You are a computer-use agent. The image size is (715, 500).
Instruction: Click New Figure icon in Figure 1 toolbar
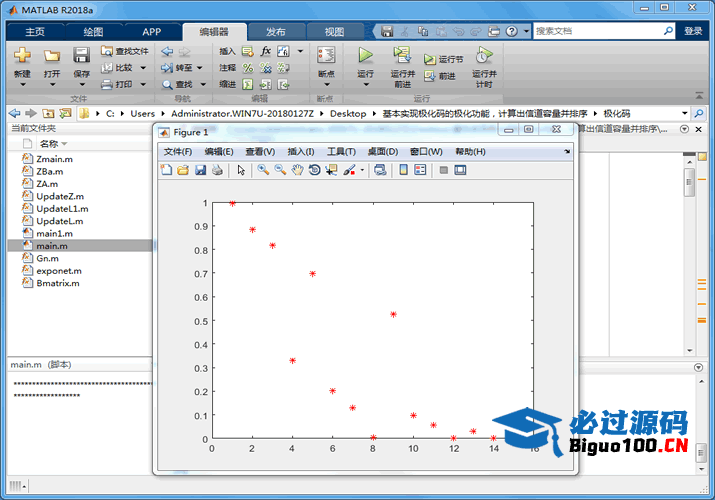point(166,170)
